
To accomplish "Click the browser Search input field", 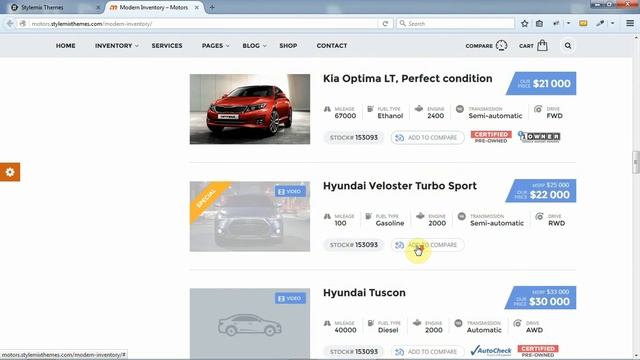I will (x=456, y=24).
